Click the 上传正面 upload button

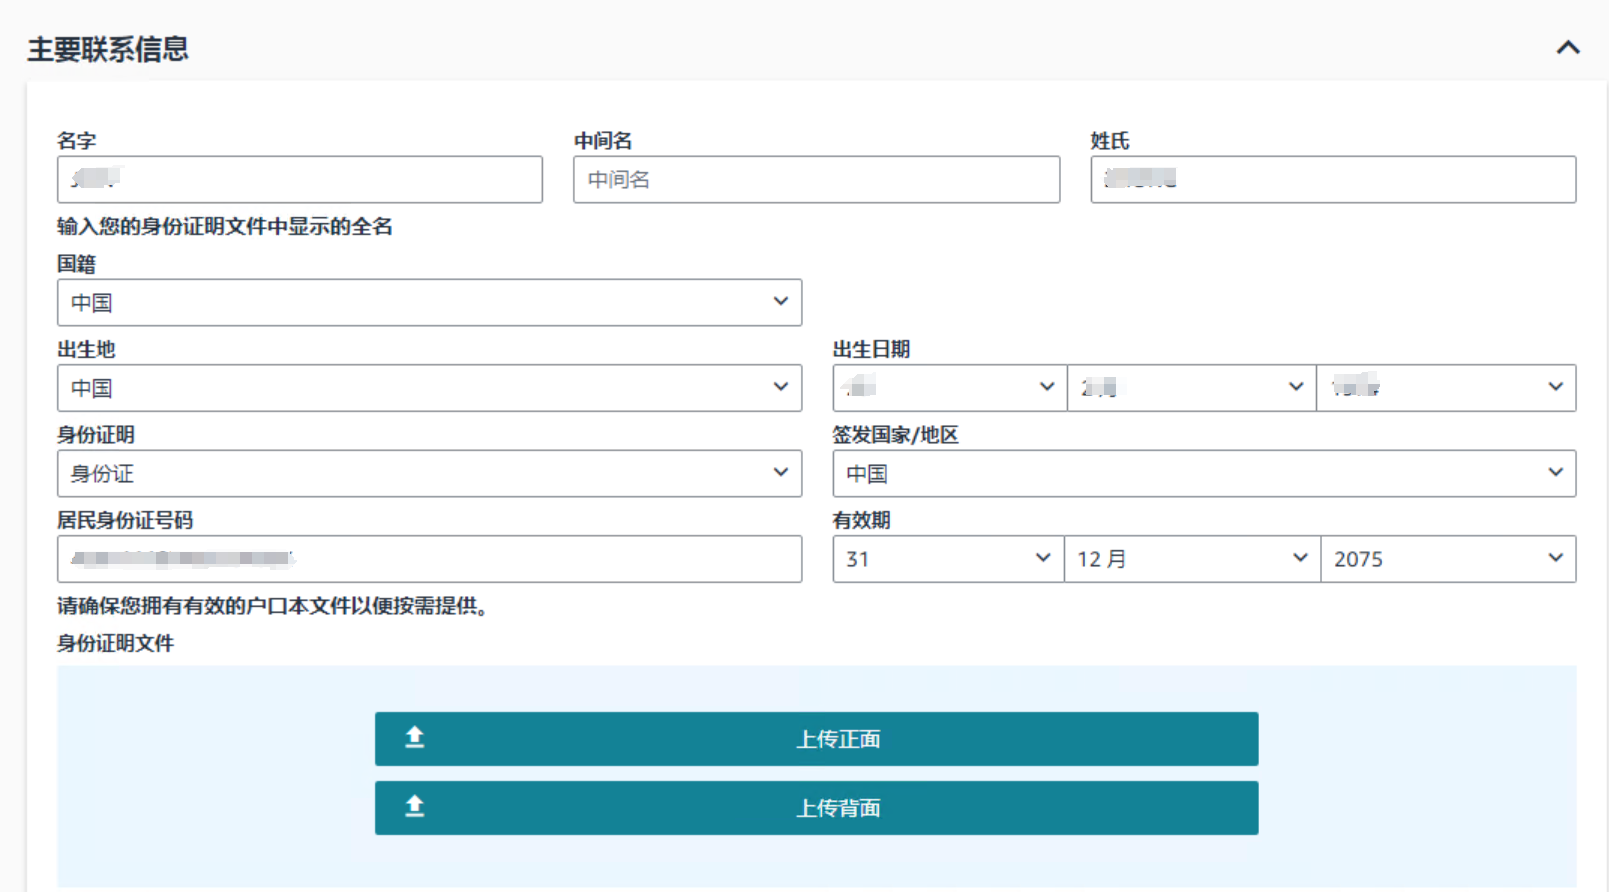pyautogui.click(x=837, y=739)
